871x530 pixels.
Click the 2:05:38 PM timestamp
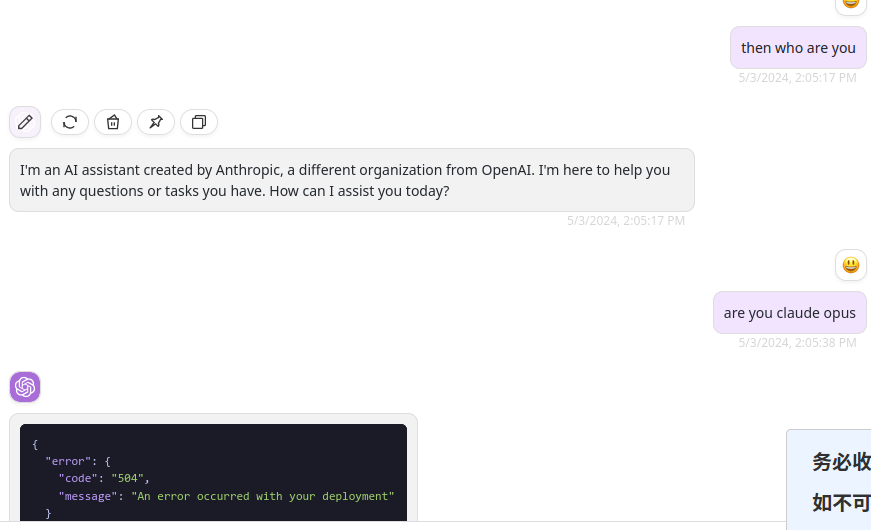point(797,343)
